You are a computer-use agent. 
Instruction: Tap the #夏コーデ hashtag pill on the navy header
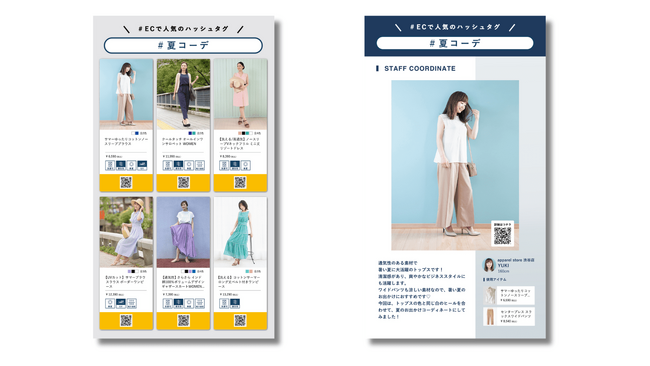pos(455,43)
